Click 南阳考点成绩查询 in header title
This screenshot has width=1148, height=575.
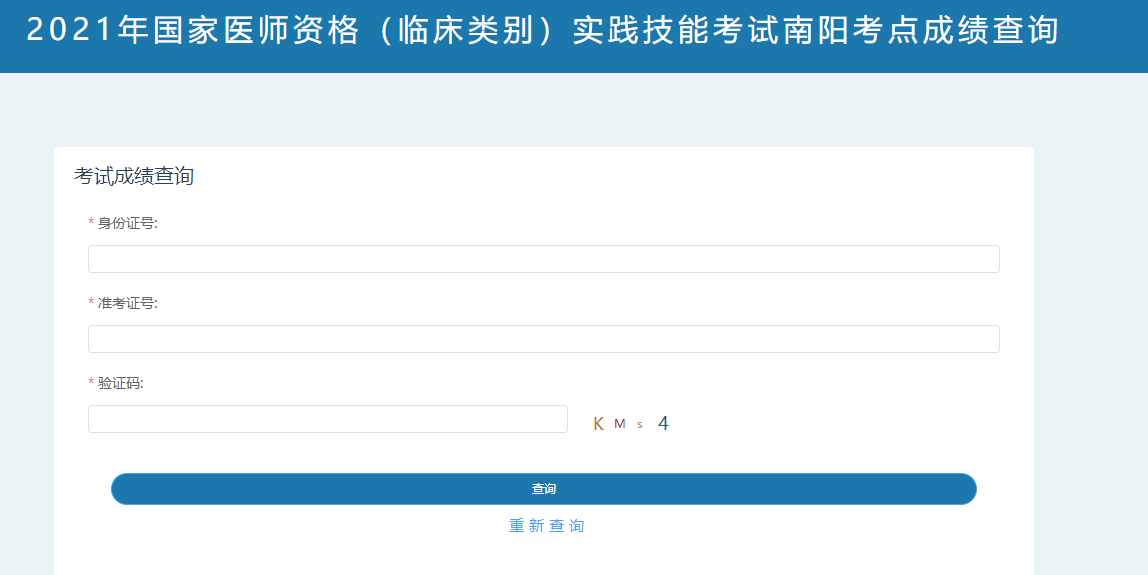point(882,31)
